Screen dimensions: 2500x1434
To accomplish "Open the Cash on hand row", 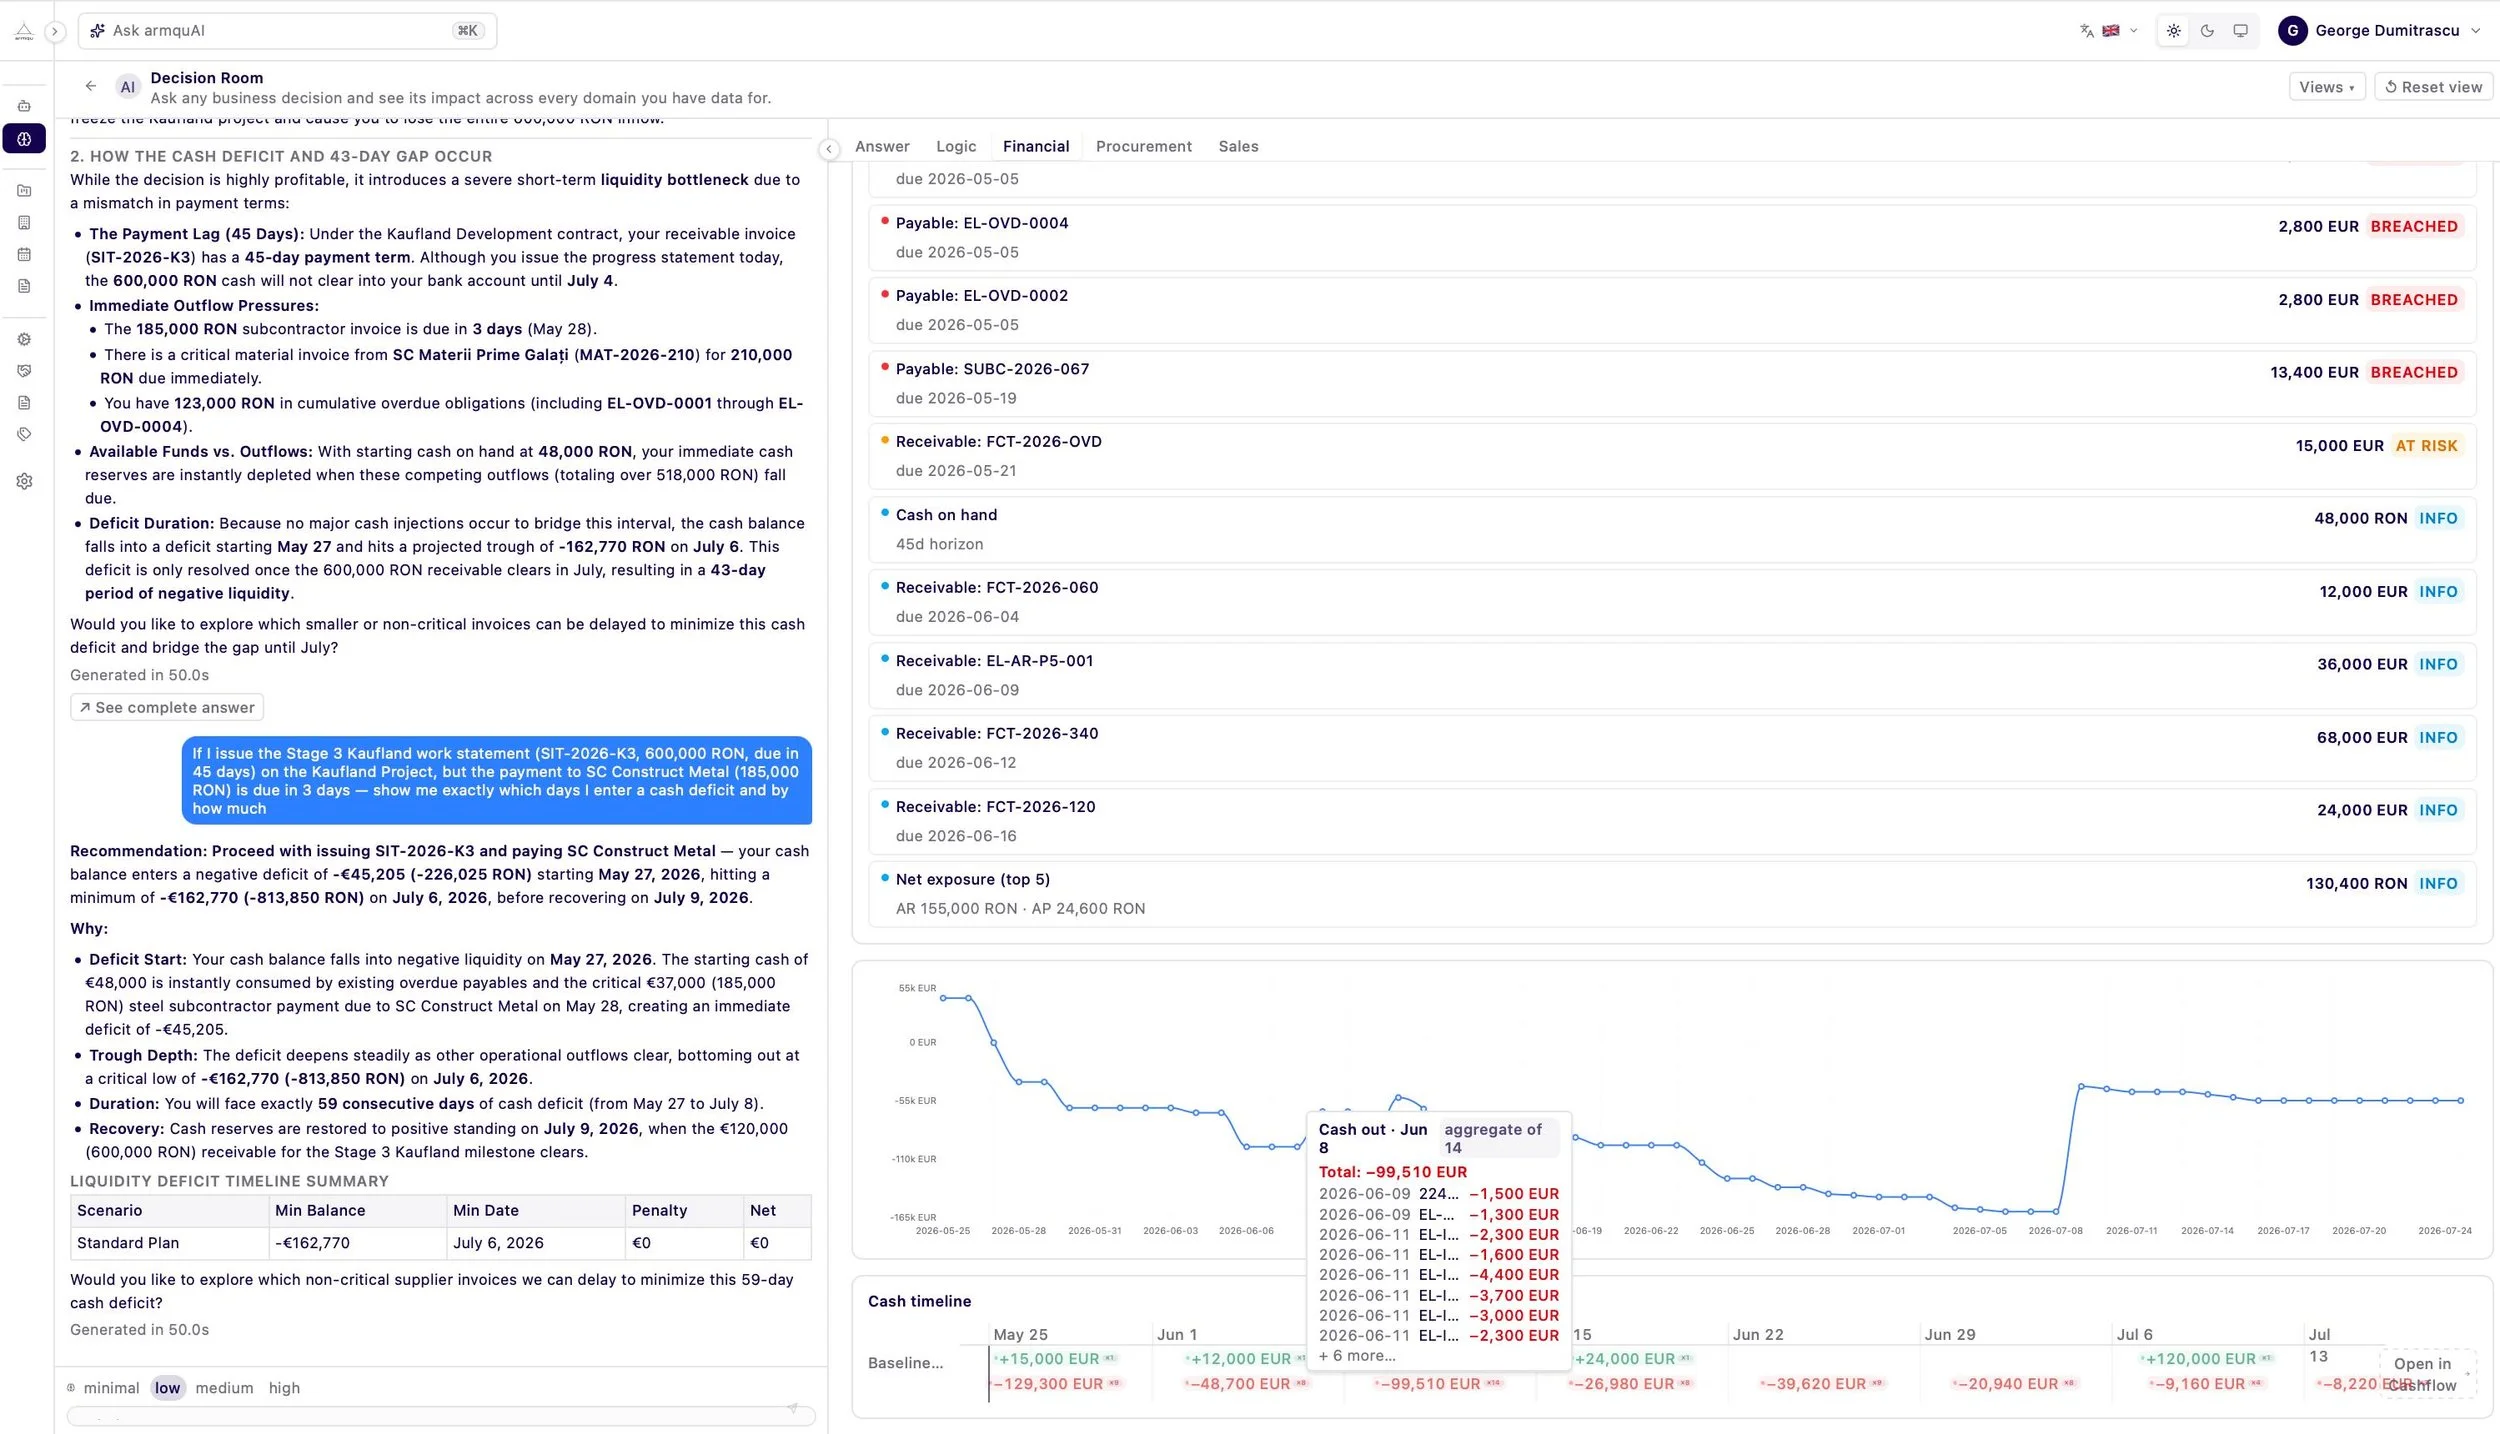I will 1673,529.
